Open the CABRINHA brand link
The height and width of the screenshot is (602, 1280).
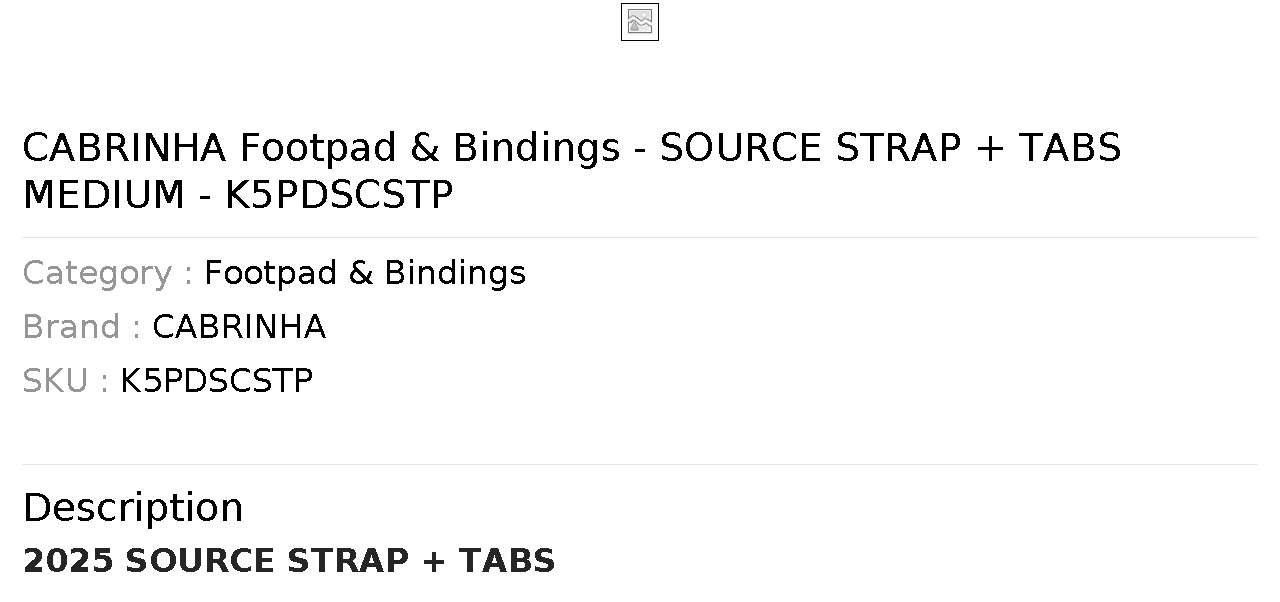(239, 327)
